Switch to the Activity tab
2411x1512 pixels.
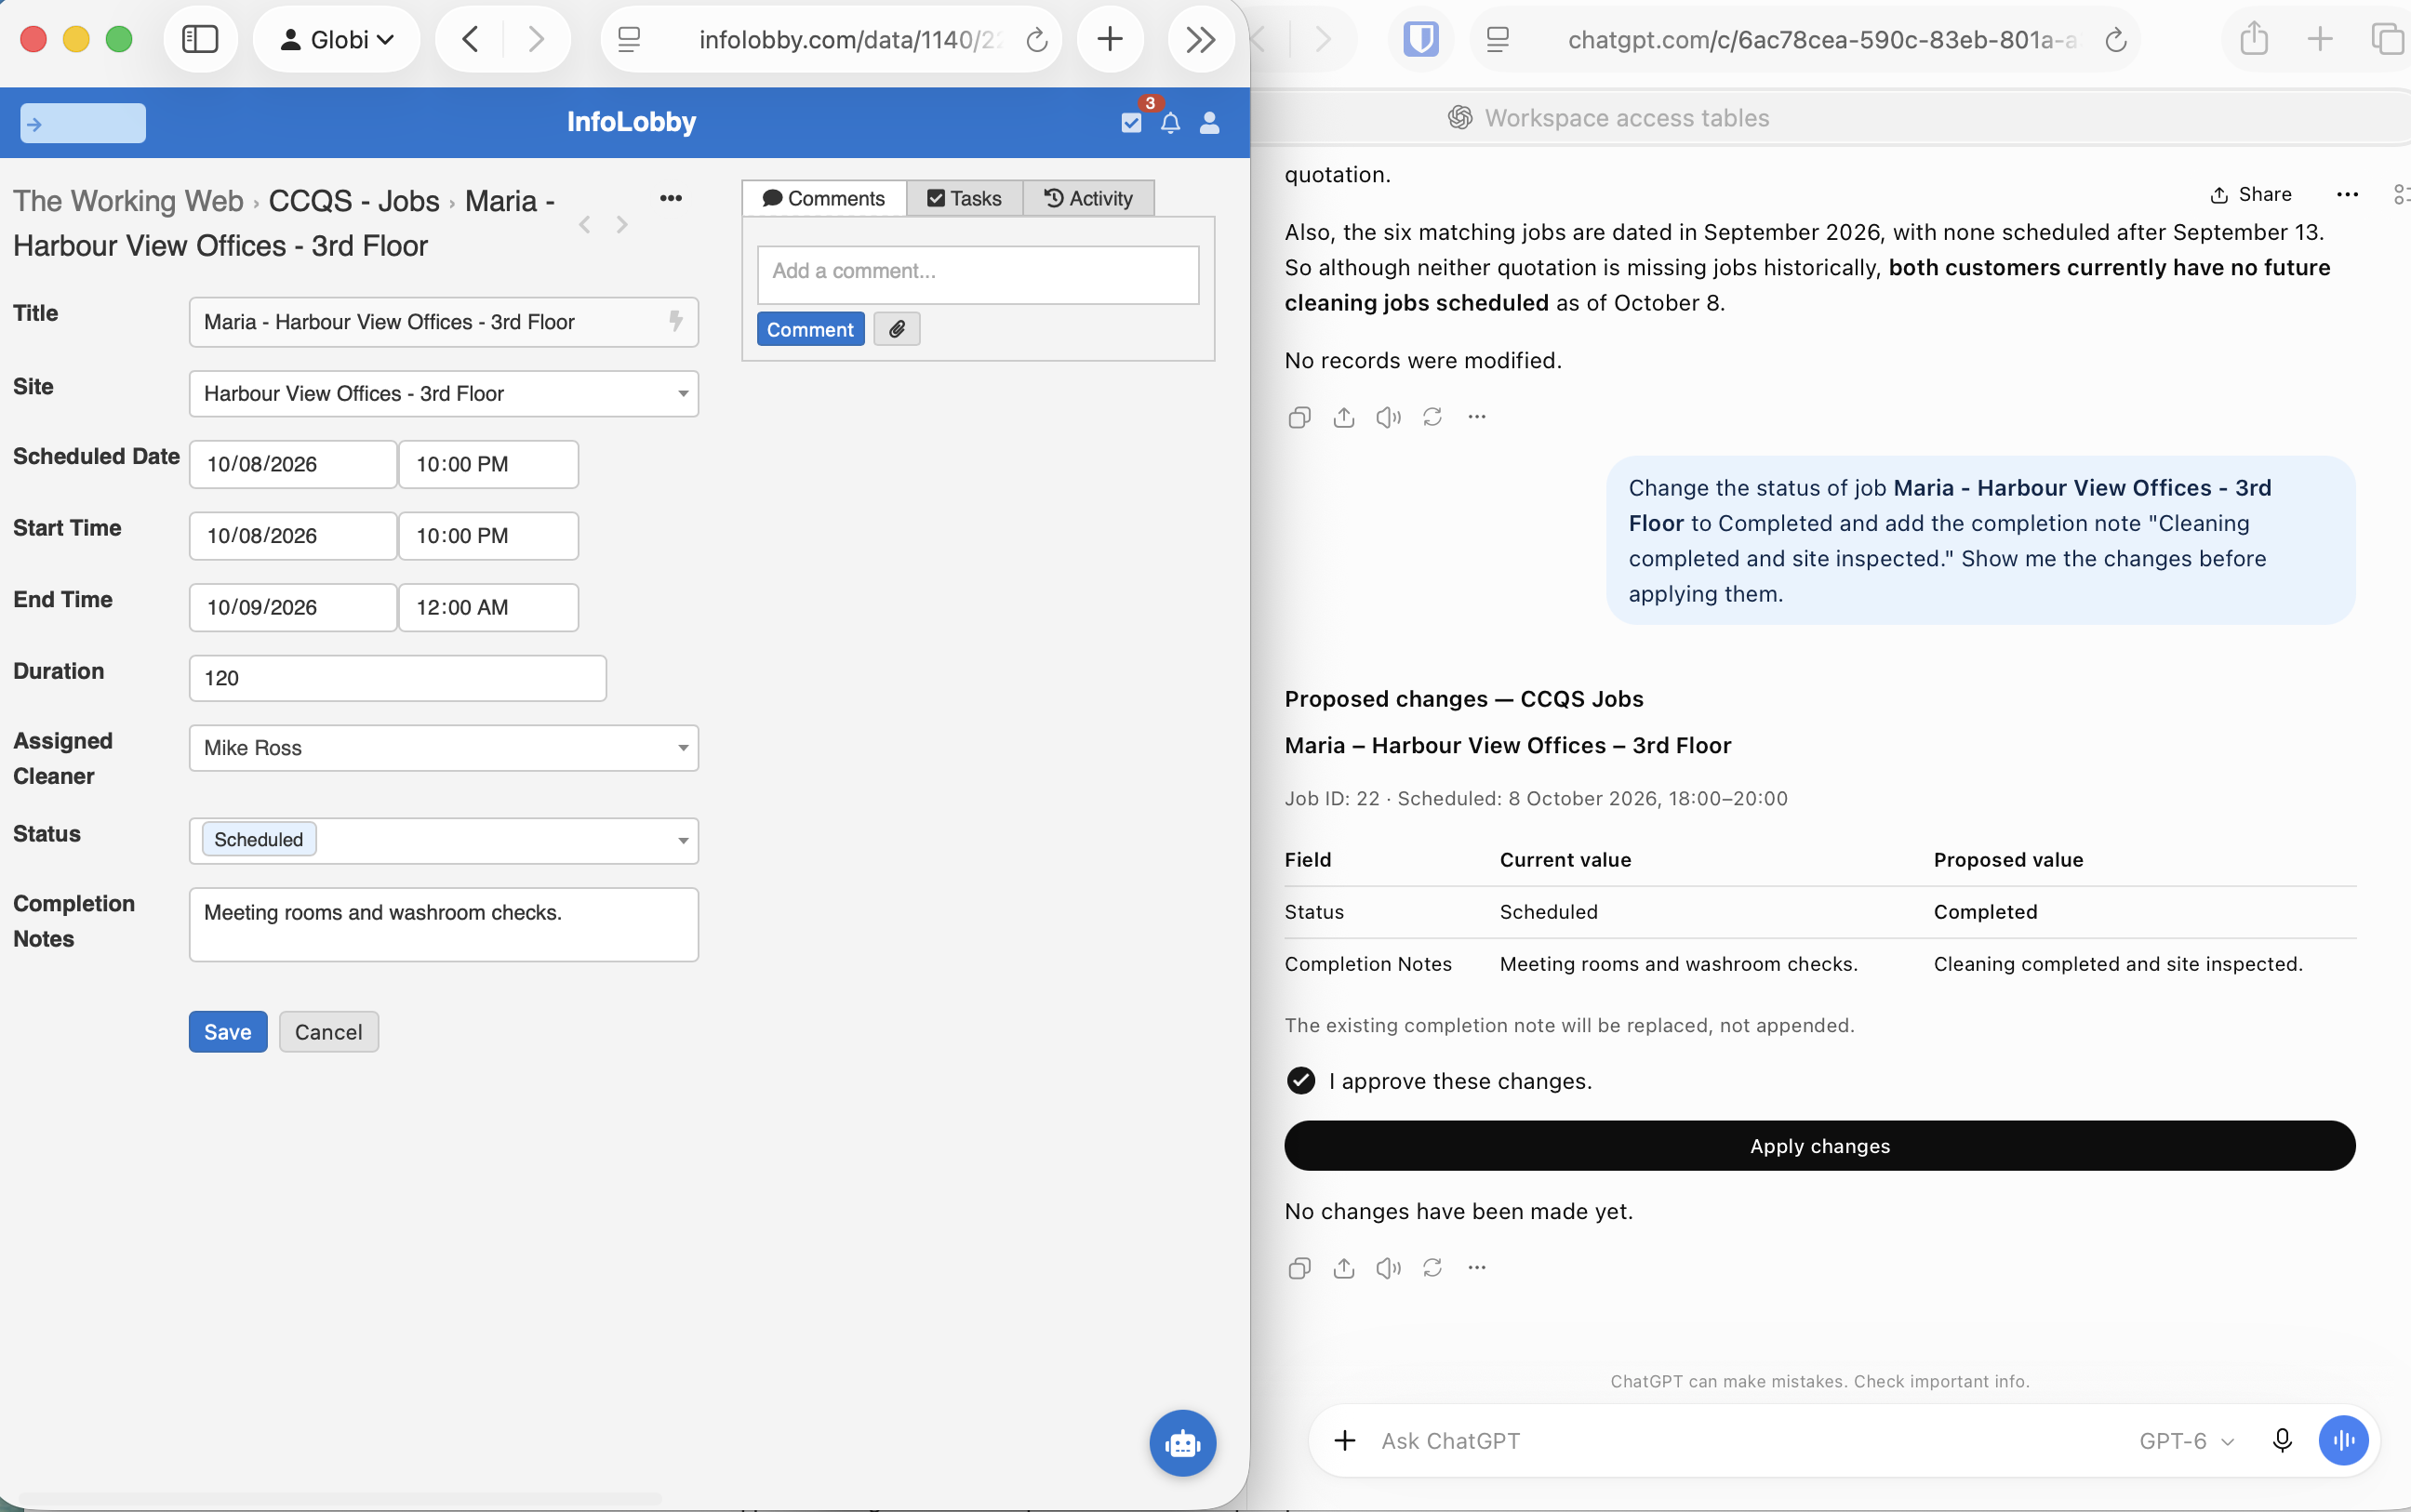(1088, 198)
